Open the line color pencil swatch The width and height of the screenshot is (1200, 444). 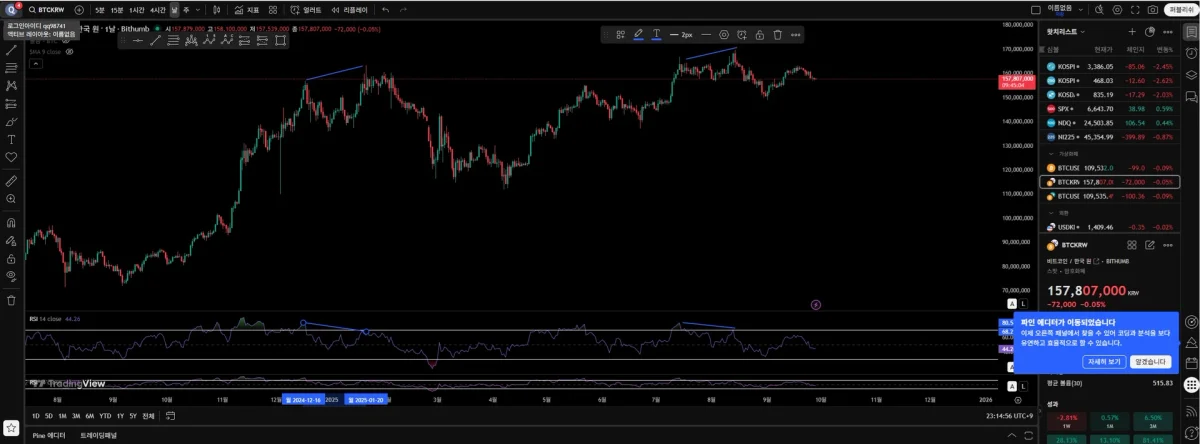tap(638, 34)
